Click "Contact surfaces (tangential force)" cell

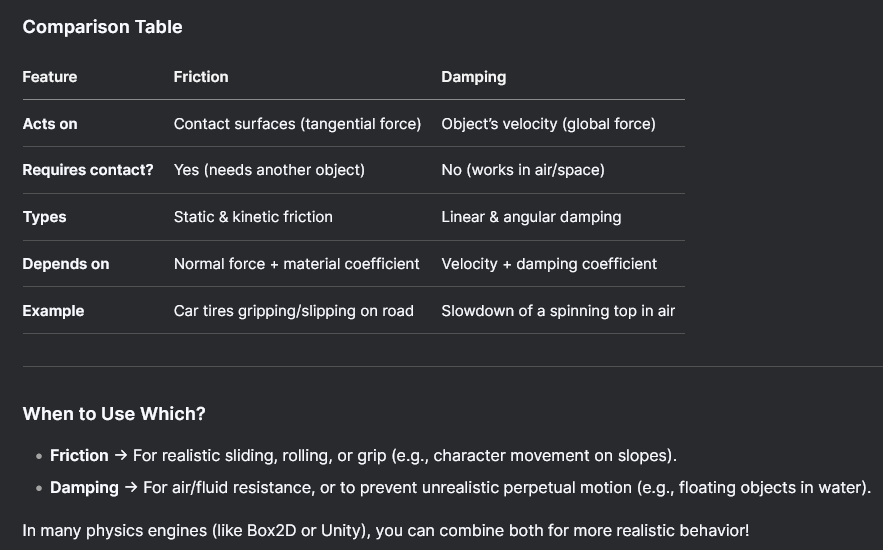pyautogui.click(x=297, y=124)
